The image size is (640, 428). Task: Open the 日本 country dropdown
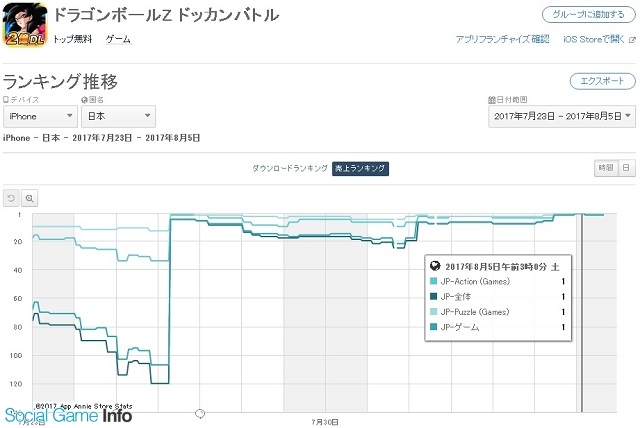coord(118,116)
